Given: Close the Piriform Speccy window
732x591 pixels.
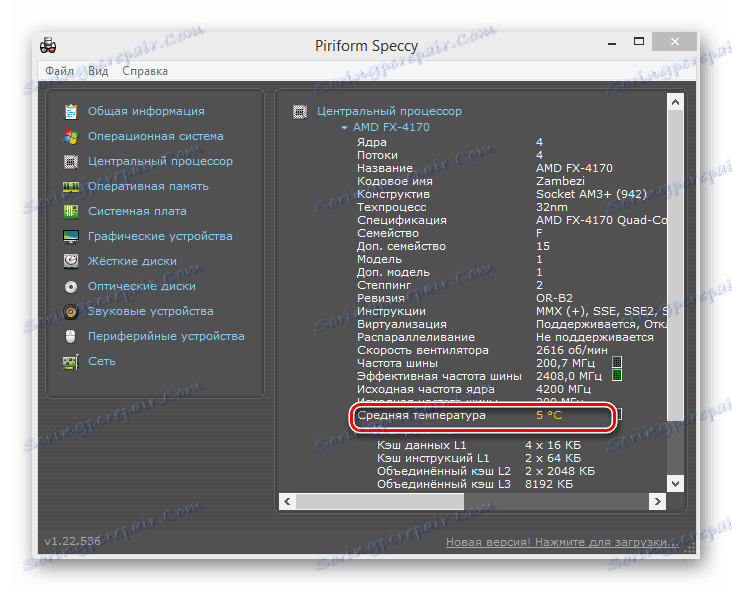Looking at the screenshot, I should (x=675, y=42).
